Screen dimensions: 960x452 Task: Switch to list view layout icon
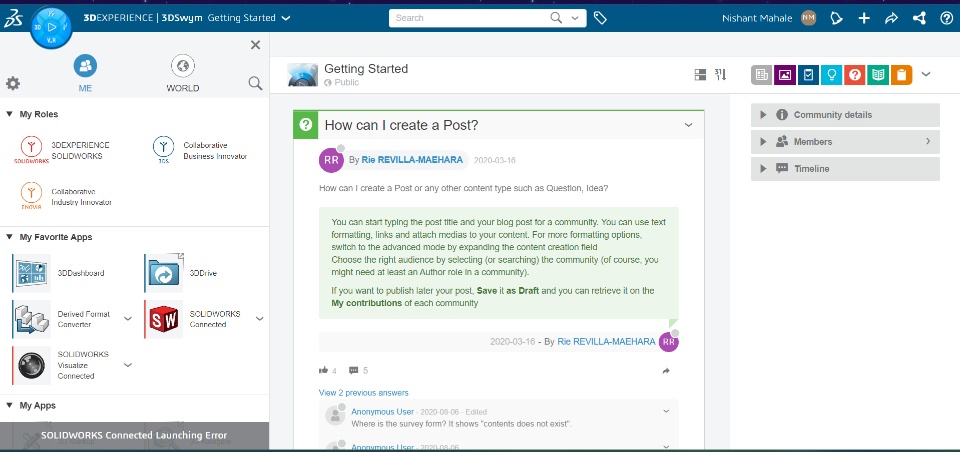click(x=700, y=75)
